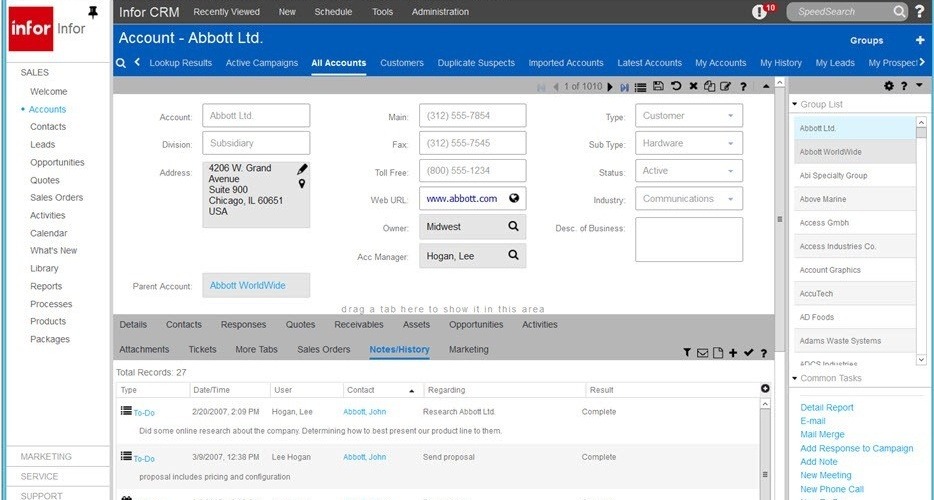Click the lookup magnifier before Lookup Results

121,63
